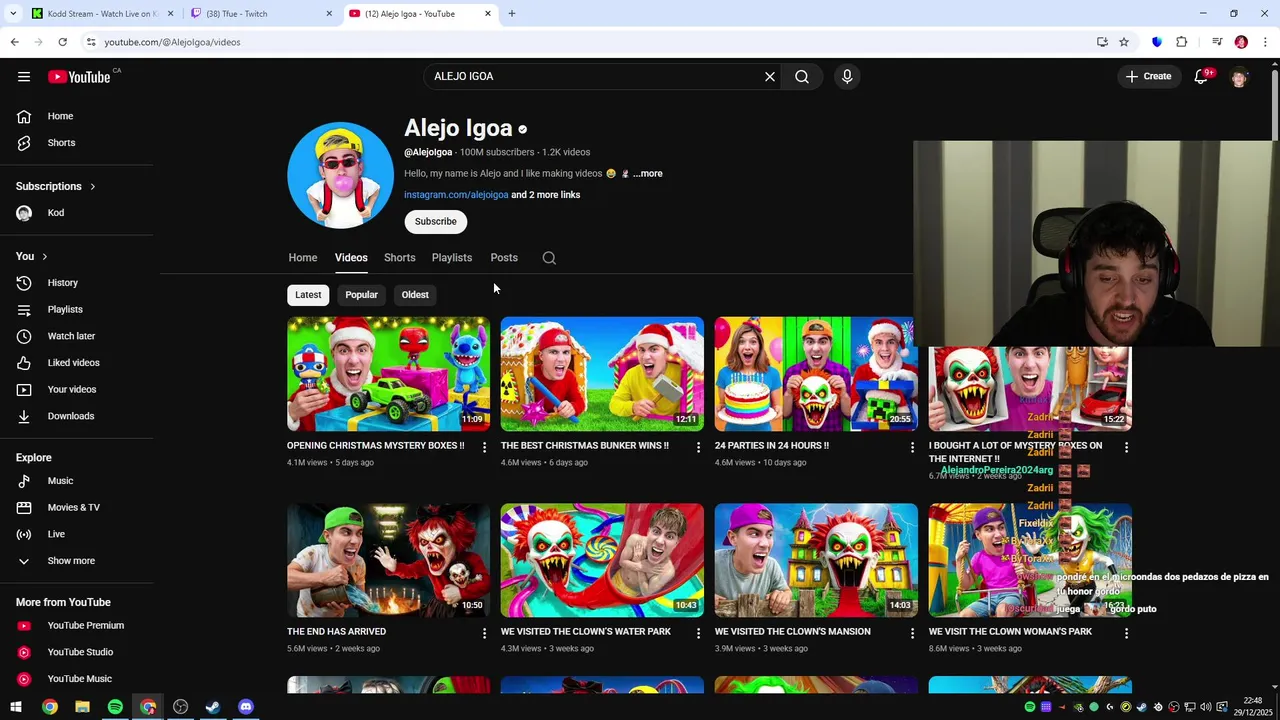Screen dimensions: 1280x720
Task: Play OPENING CHRISTMAS MYSTERY BOXES thumbnail
Action: 388,374
